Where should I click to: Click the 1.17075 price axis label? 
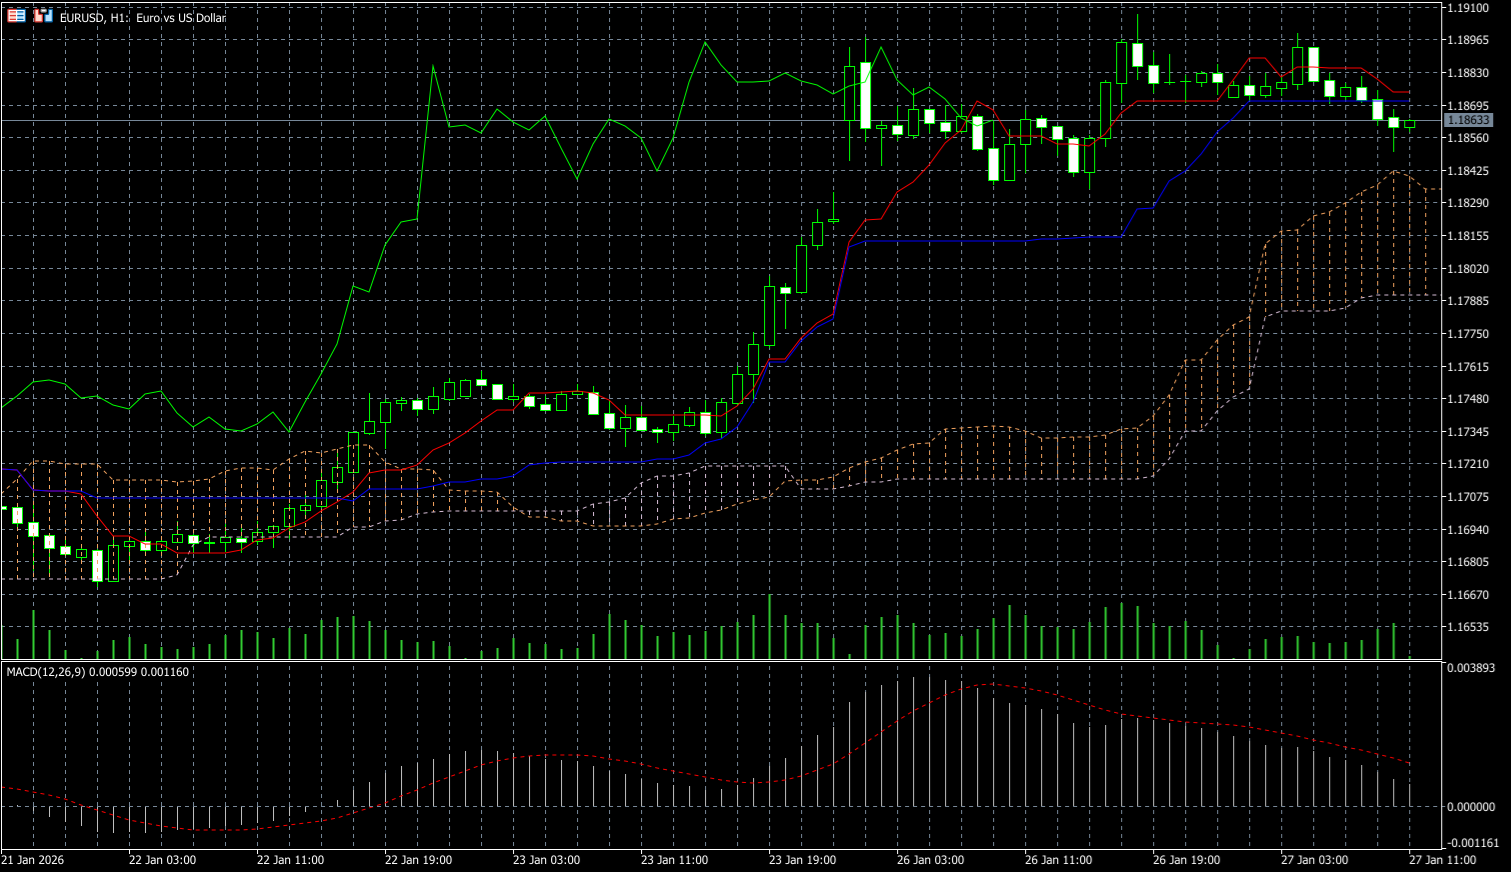click(x=1469, y=497)
